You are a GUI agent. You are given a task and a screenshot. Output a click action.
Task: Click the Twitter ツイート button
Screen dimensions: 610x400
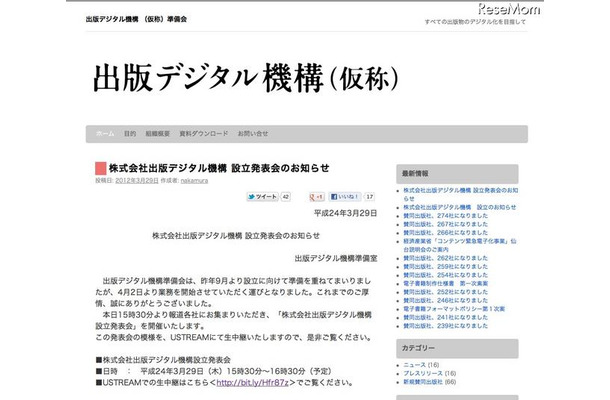click(263, 197)
